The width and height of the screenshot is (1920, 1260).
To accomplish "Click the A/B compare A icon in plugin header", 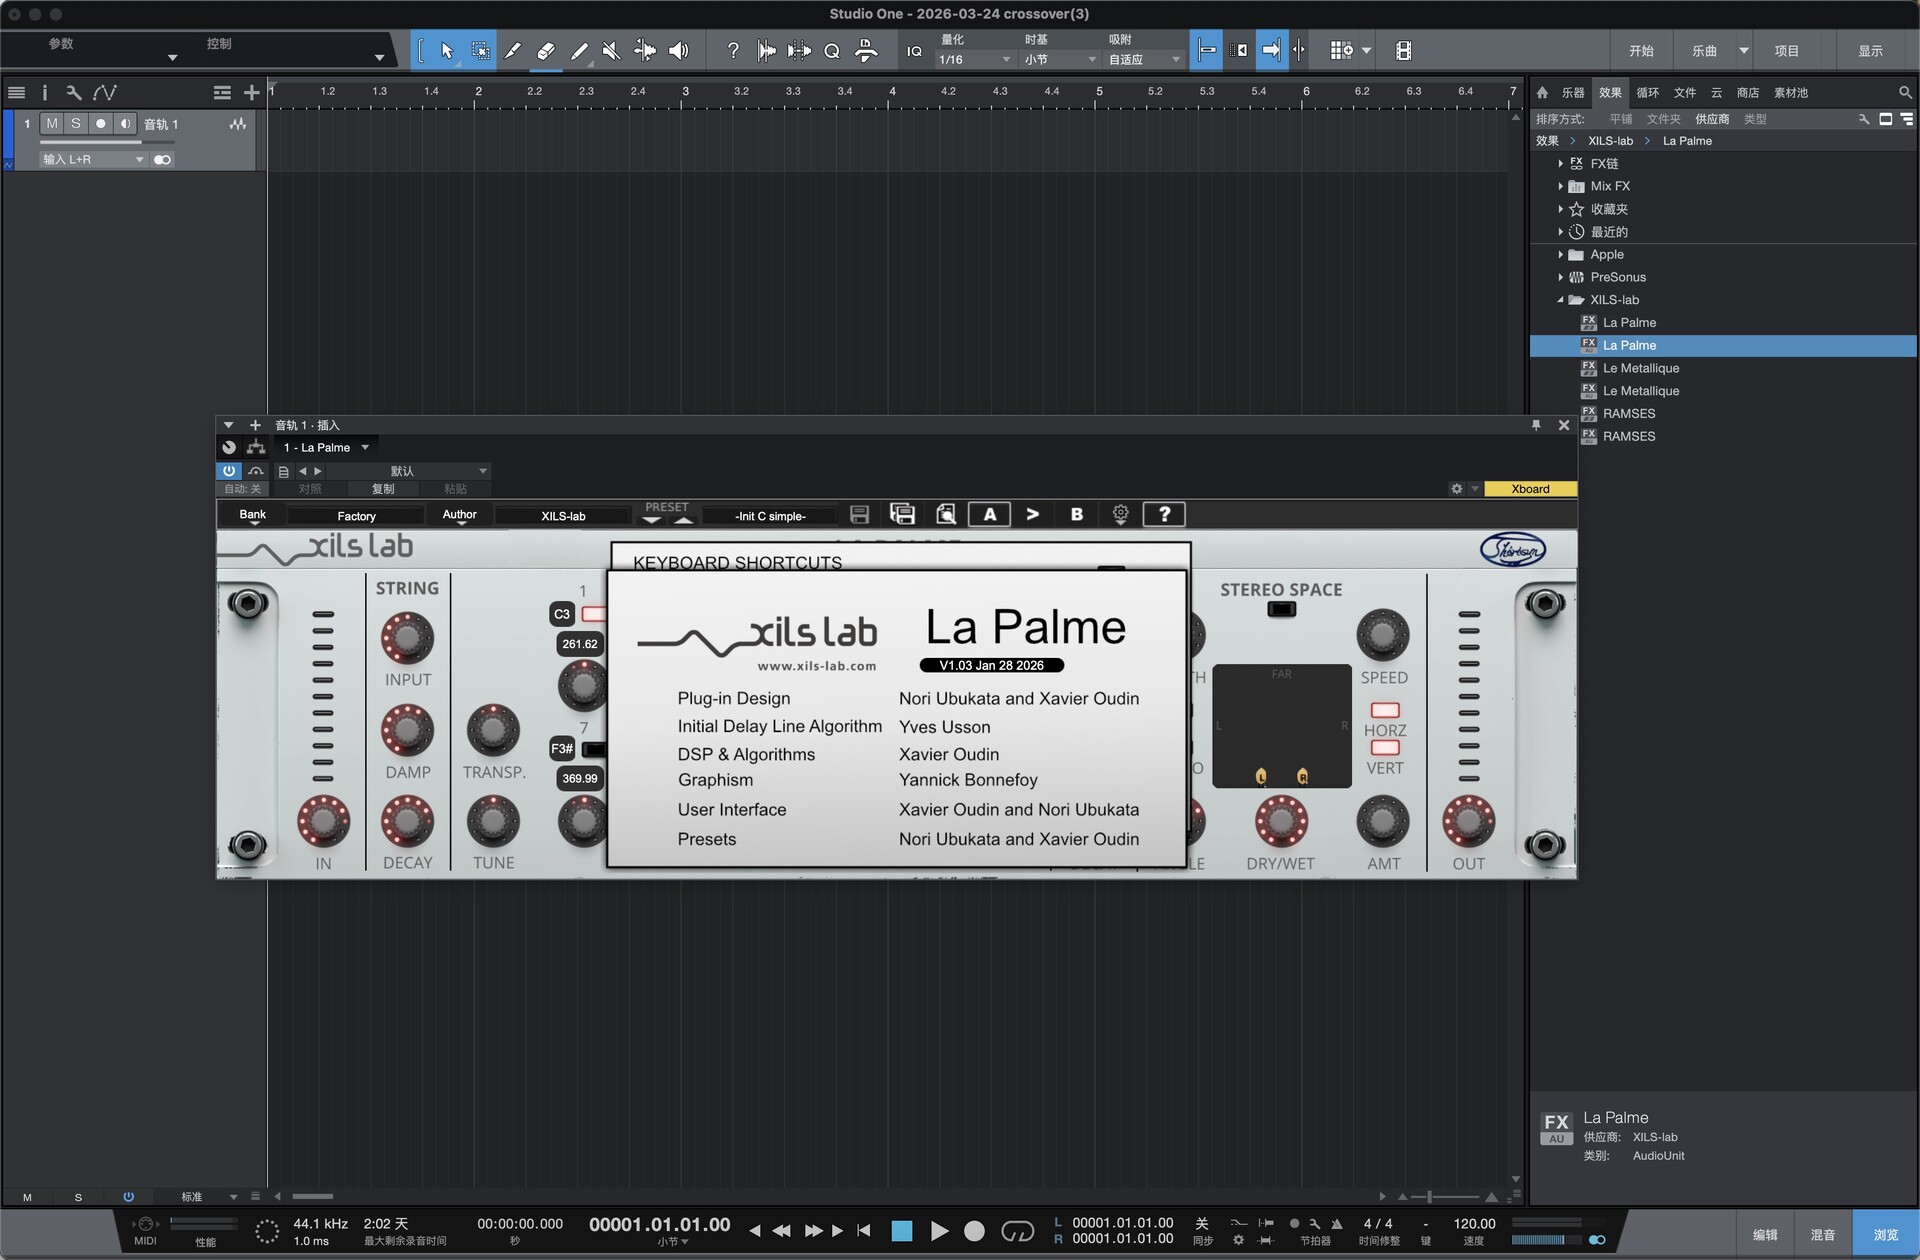I will [x=989, y=514].
